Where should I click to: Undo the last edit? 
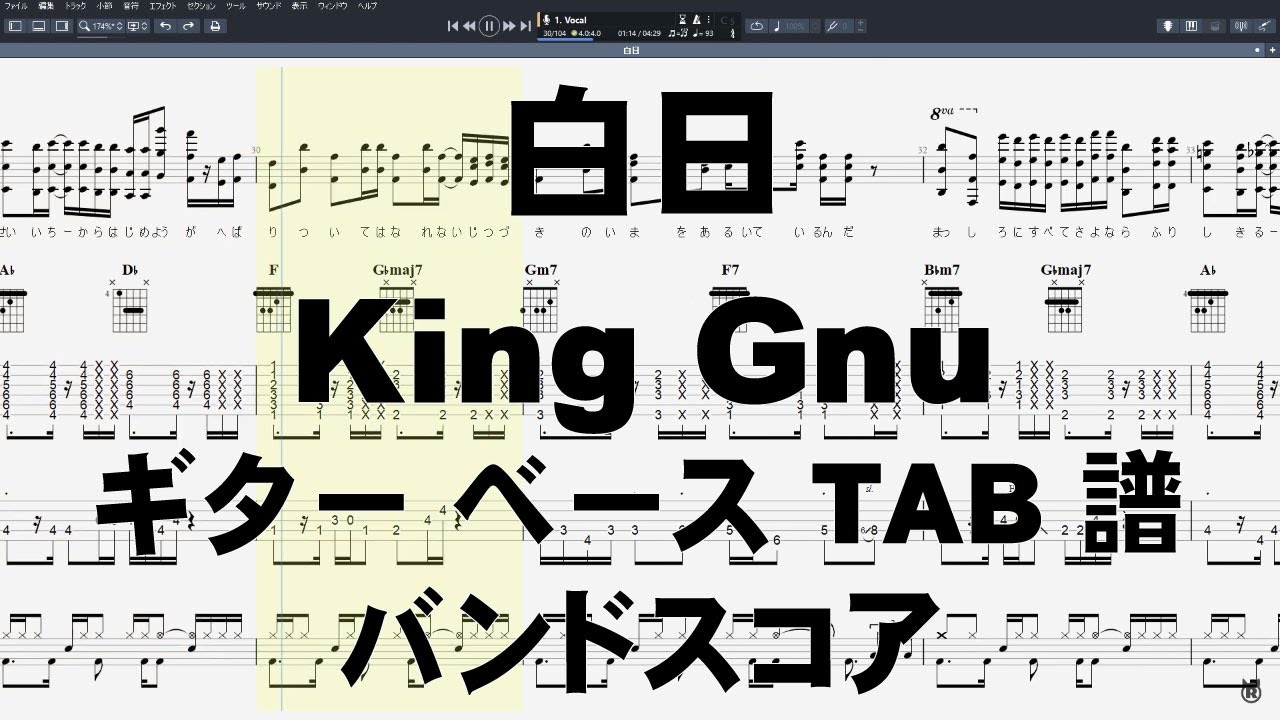[x=165, y=26]
